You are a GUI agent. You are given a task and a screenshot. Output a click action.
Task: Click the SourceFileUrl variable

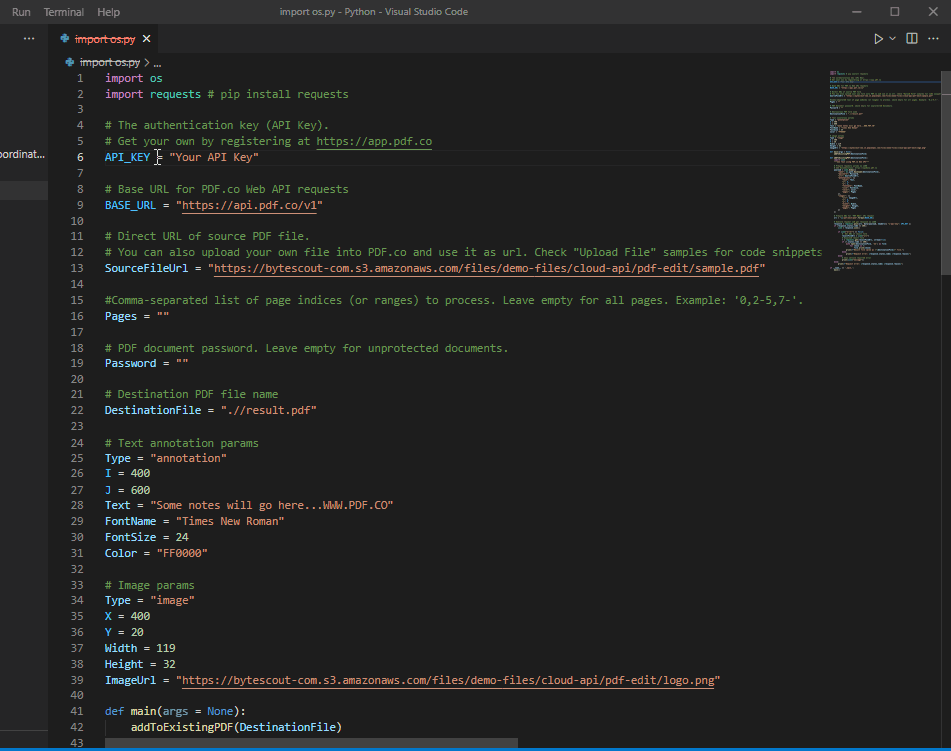tap(146, 268)
